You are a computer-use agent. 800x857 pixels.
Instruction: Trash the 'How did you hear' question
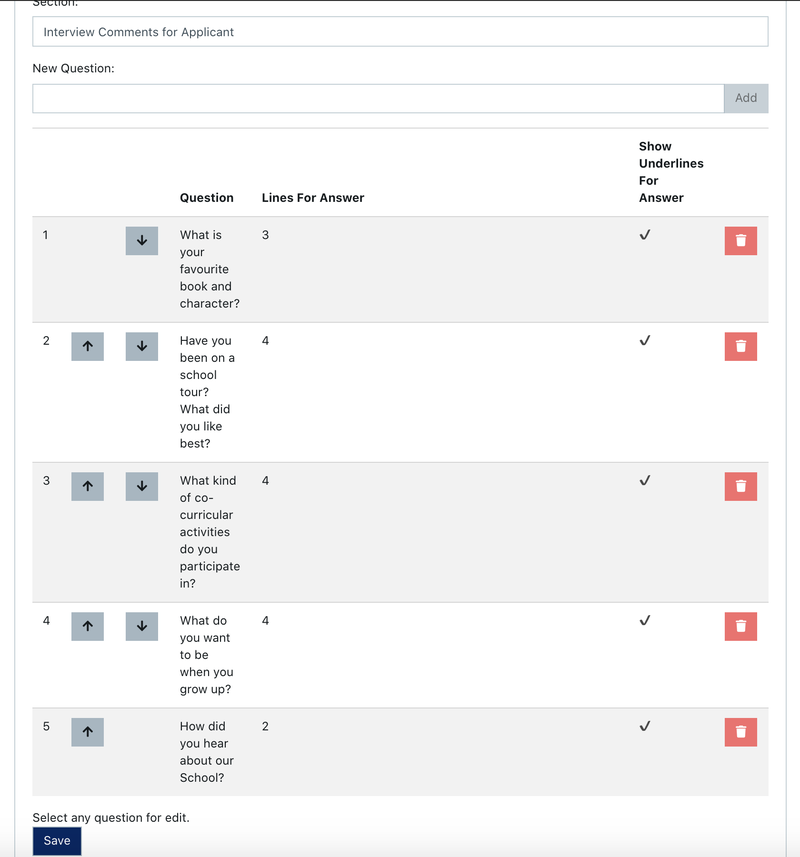[740, 733]
